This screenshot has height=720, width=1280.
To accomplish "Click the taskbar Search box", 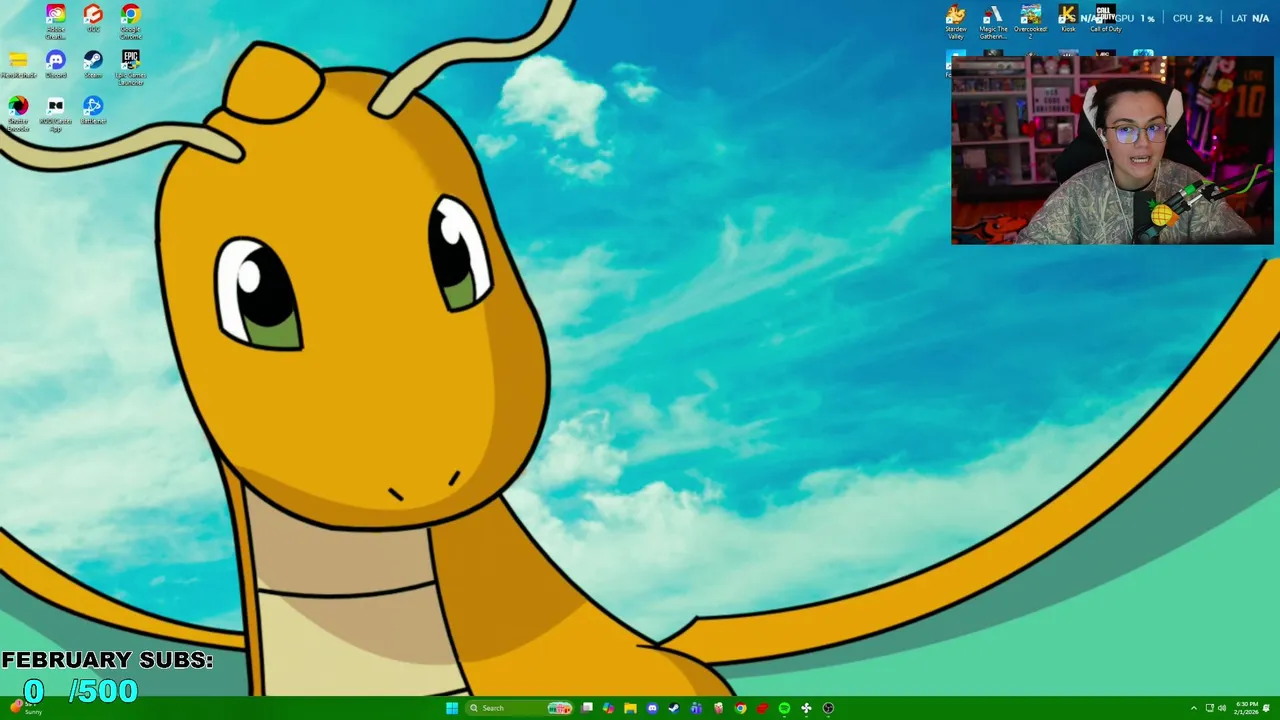I will point(519,708).
